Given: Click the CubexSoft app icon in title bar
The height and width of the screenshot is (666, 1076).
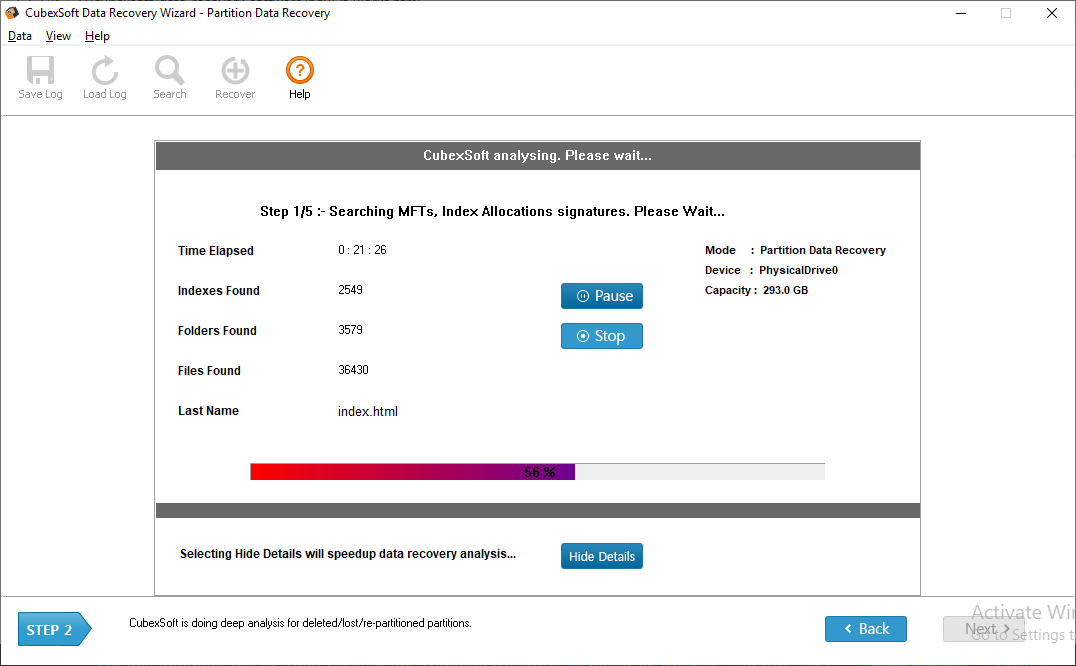Looking at the screenshot, I should coord(12,13).
